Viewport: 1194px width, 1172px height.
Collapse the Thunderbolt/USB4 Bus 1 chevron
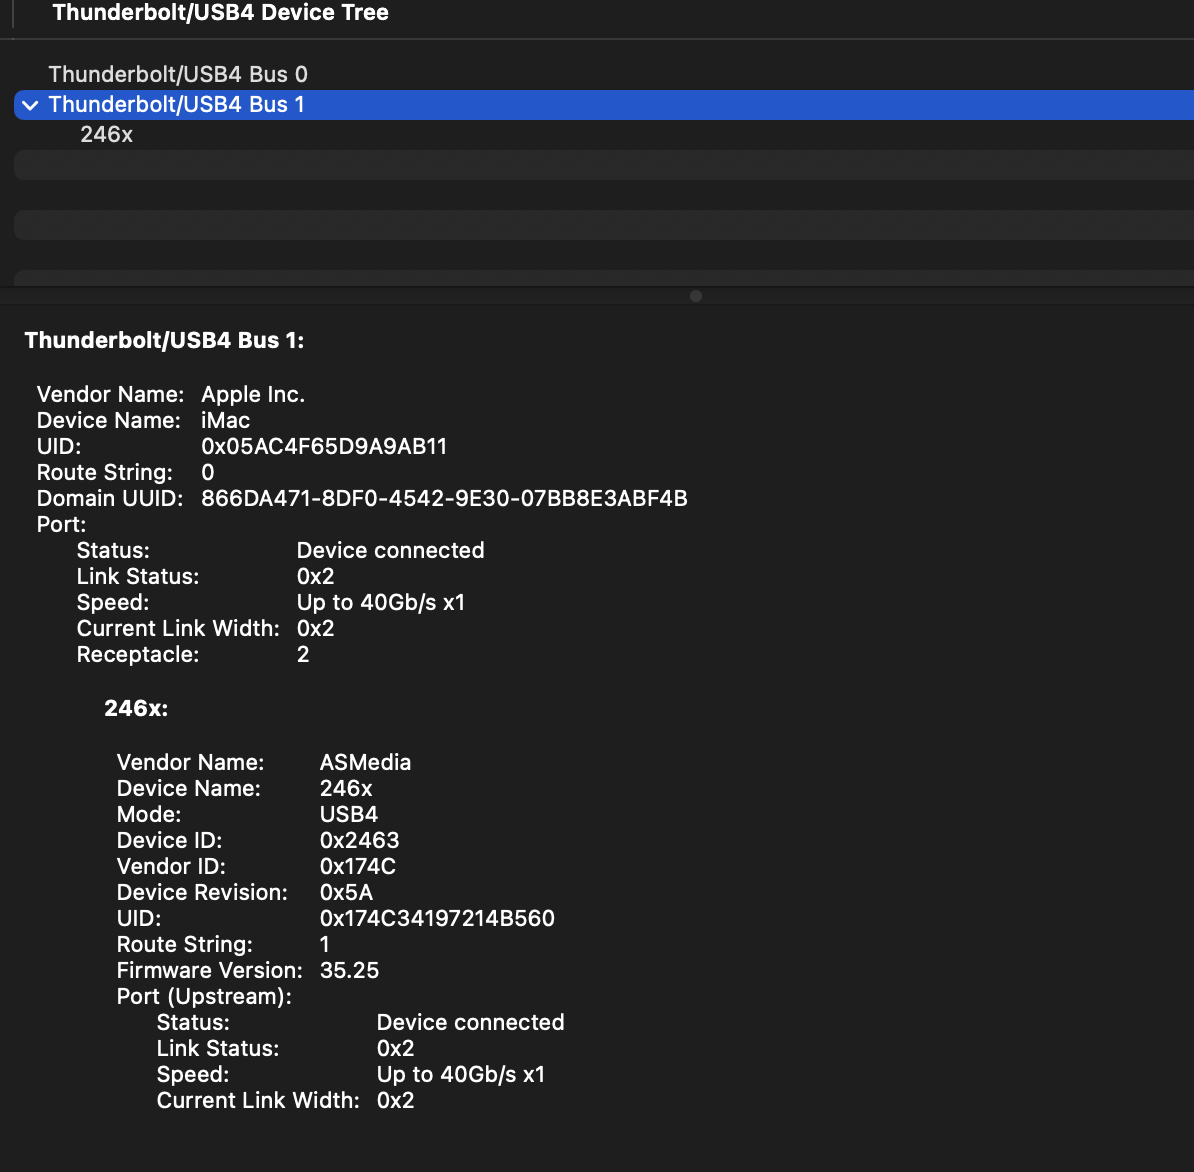click(x=30, y=105)
